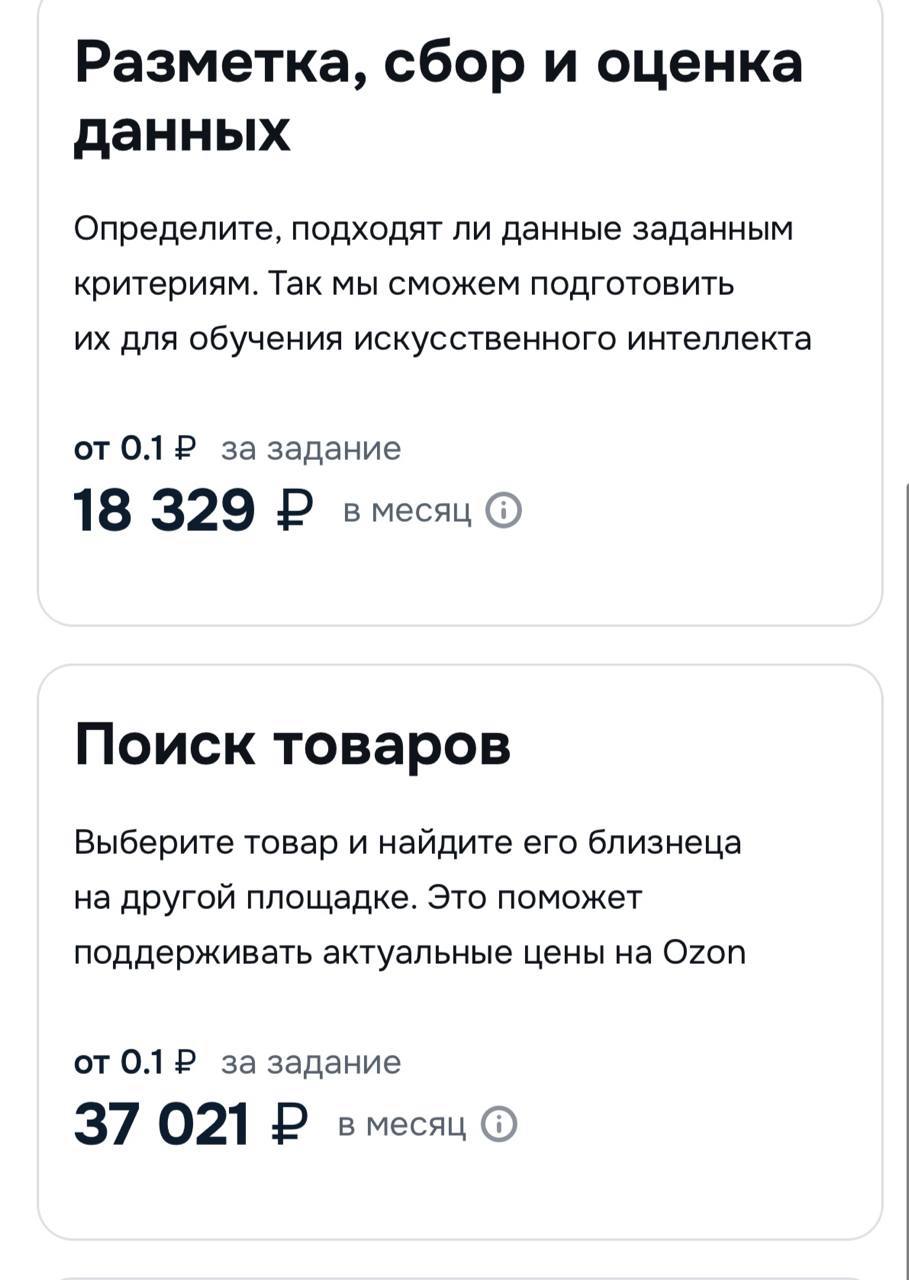Click the ruble sign after 18 329
The width and height of the screenshot is (909, 1280).
click(x=293, y=512)
